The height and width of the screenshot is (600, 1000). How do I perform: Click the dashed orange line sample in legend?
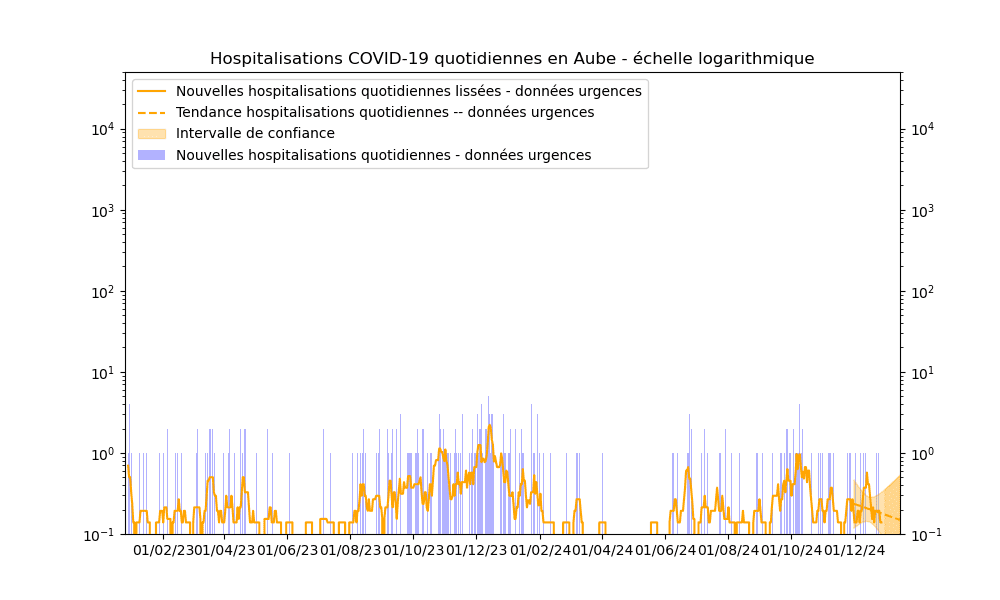tap(152, 113)
